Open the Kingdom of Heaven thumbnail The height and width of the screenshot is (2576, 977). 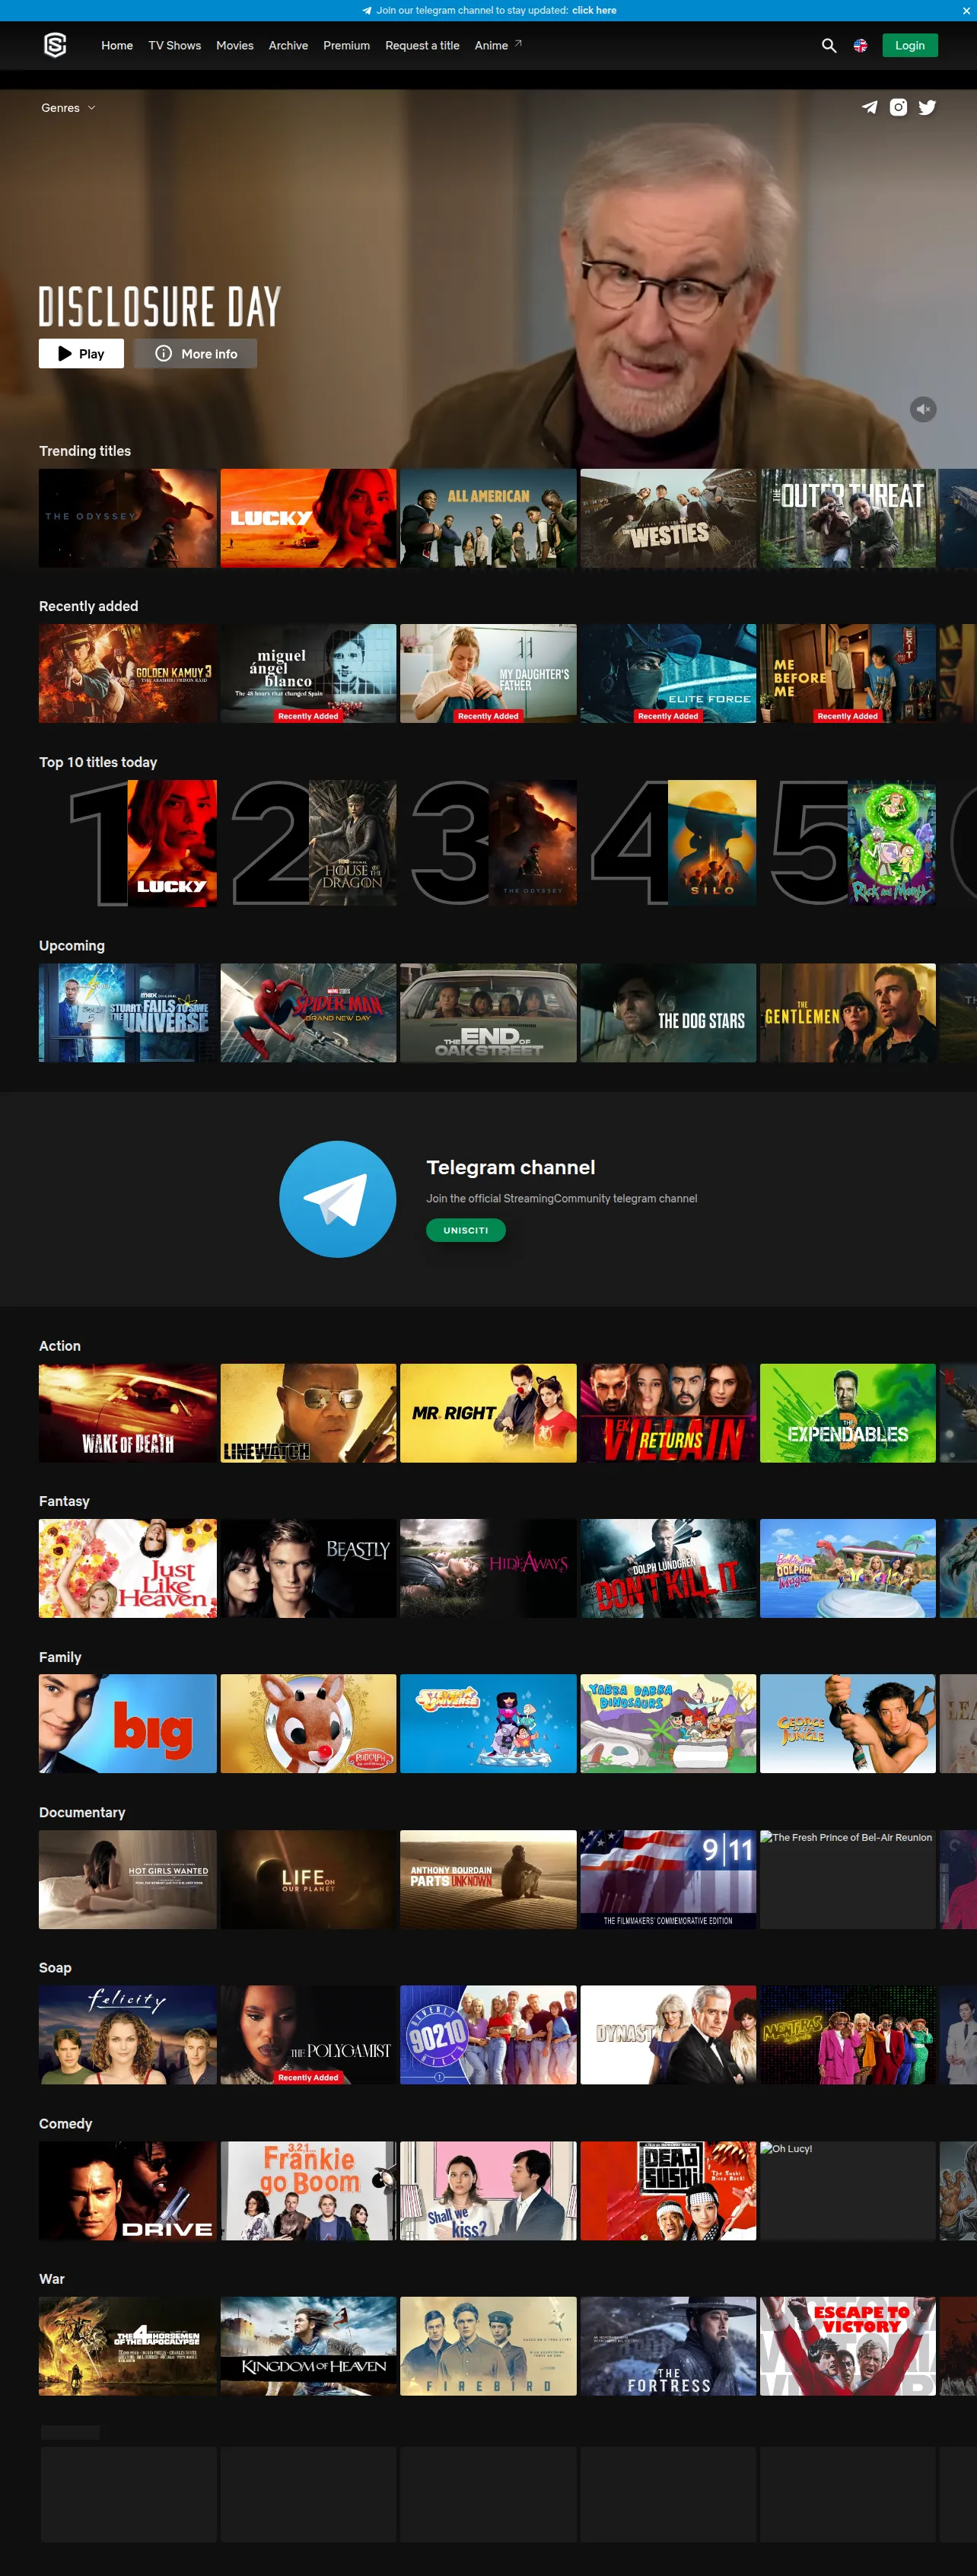pos(308,2346)
